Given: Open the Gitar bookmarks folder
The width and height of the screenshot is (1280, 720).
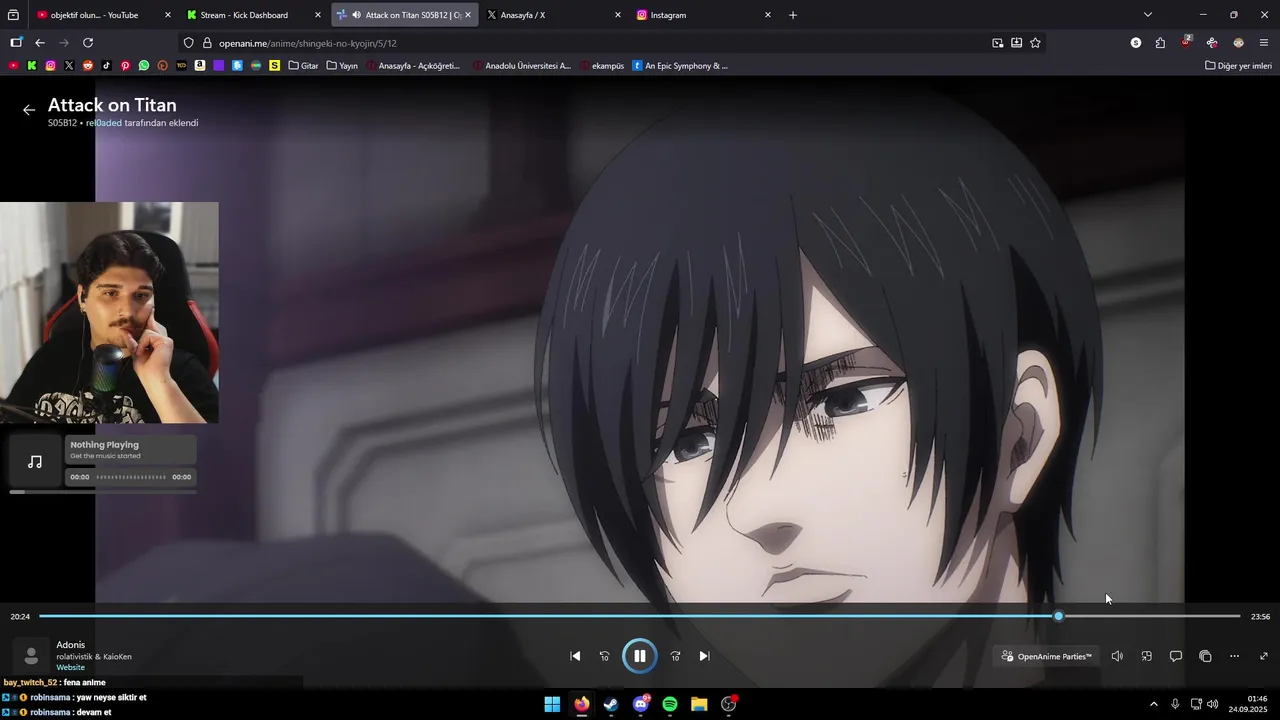Looking at the screenshot, I should [x=303, y=66].
